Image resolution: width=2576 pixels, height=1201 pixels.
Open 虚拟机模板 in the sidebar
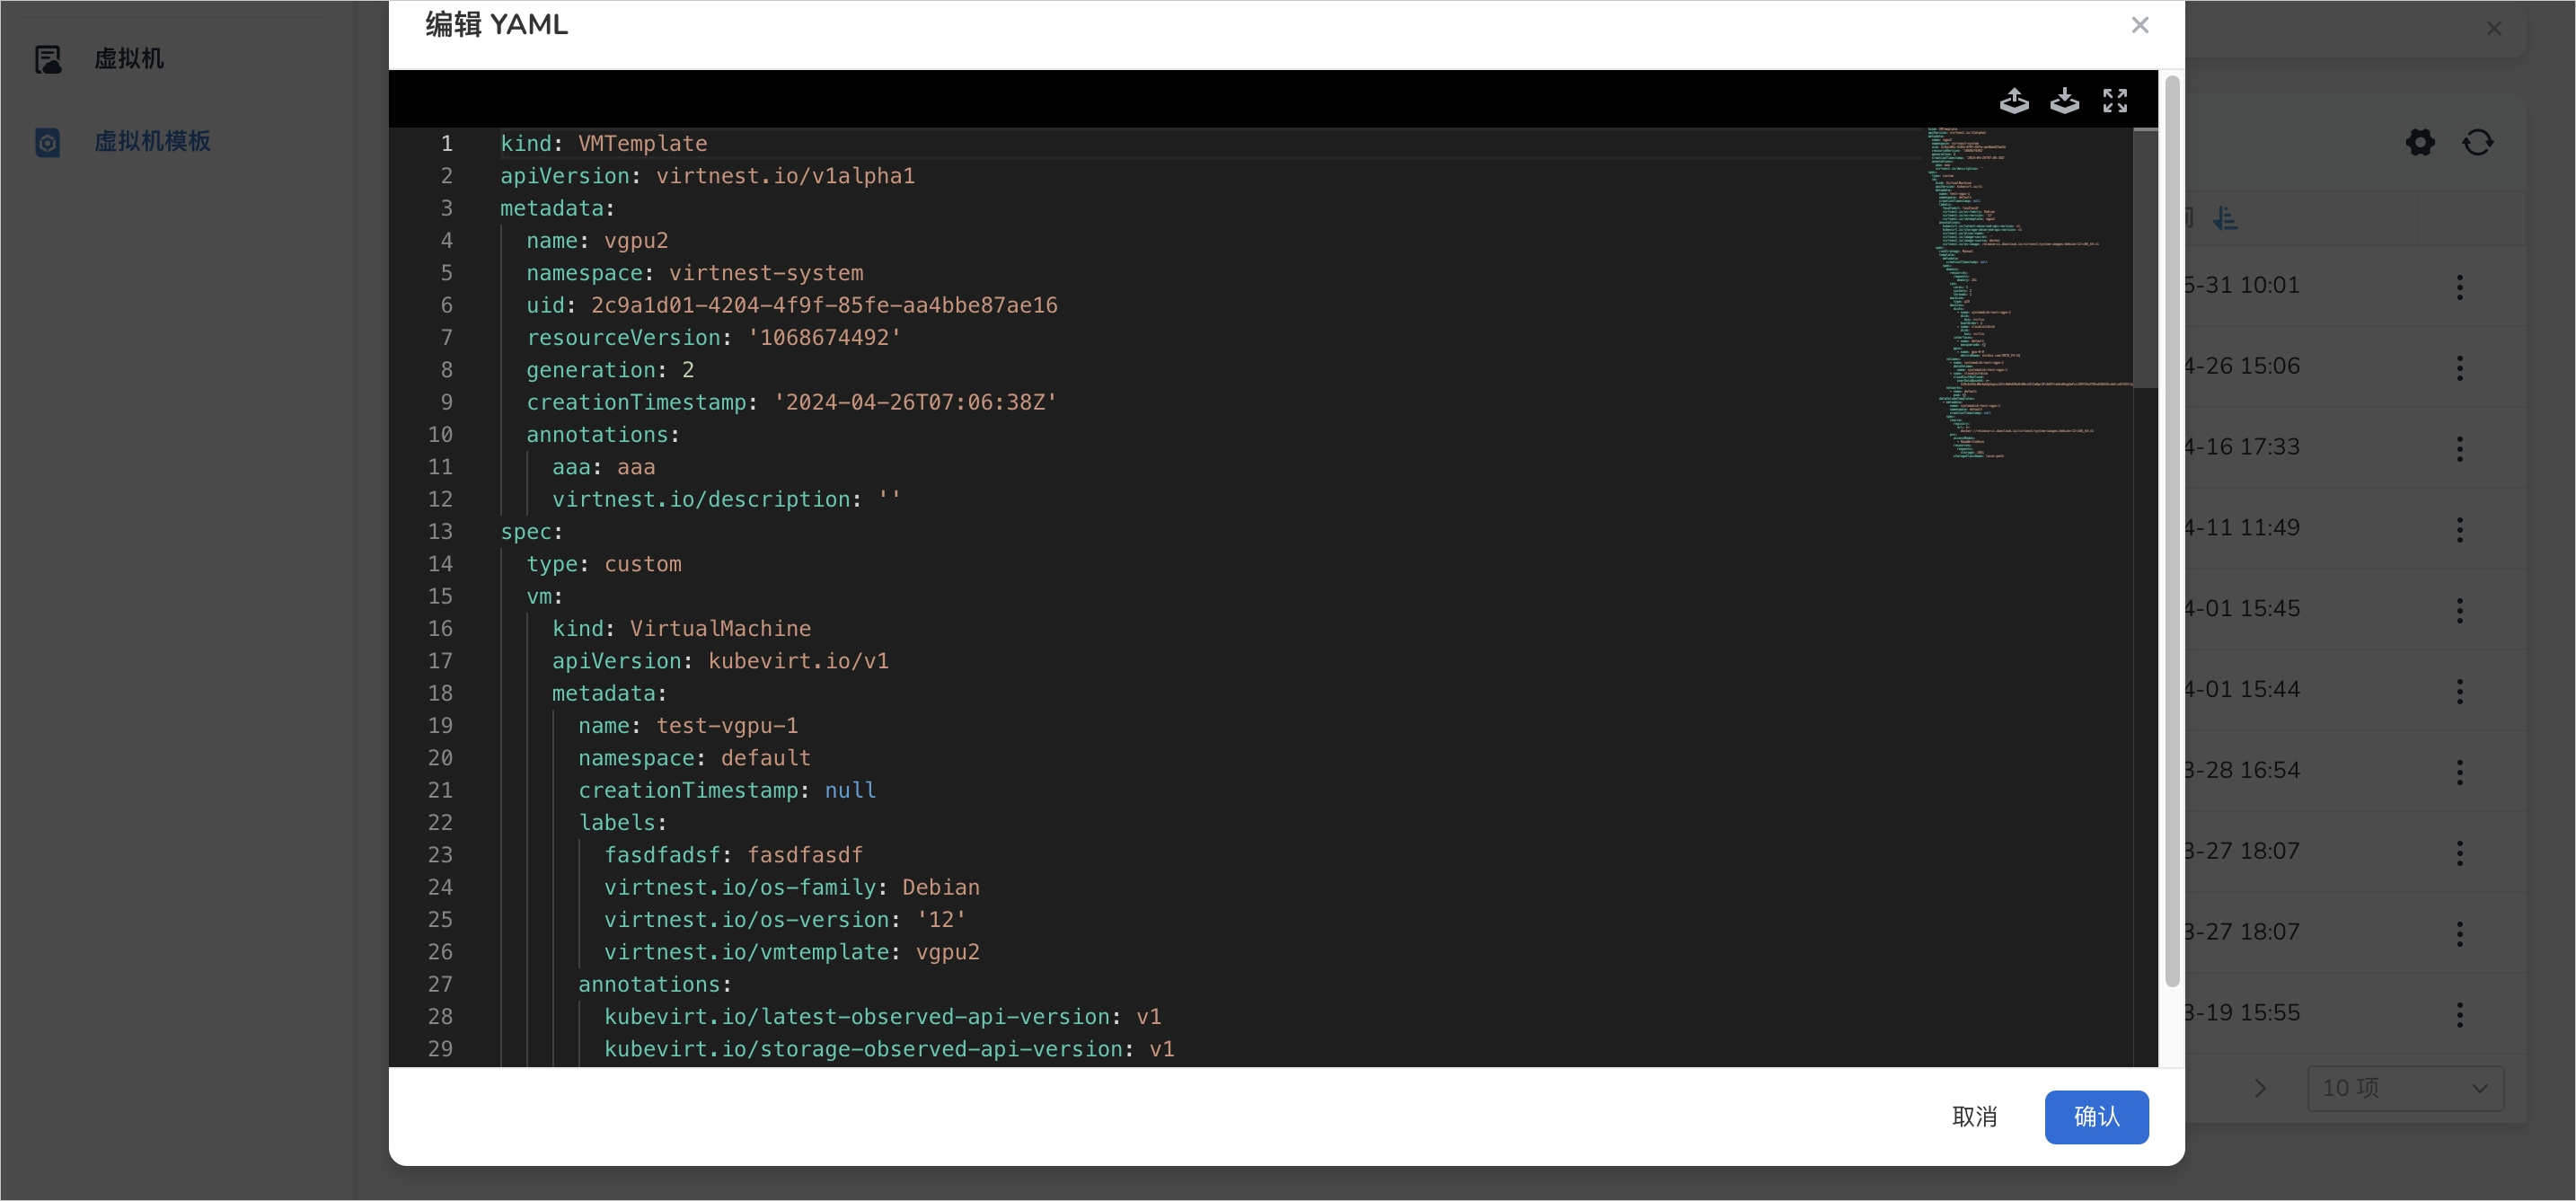(152, 141)
